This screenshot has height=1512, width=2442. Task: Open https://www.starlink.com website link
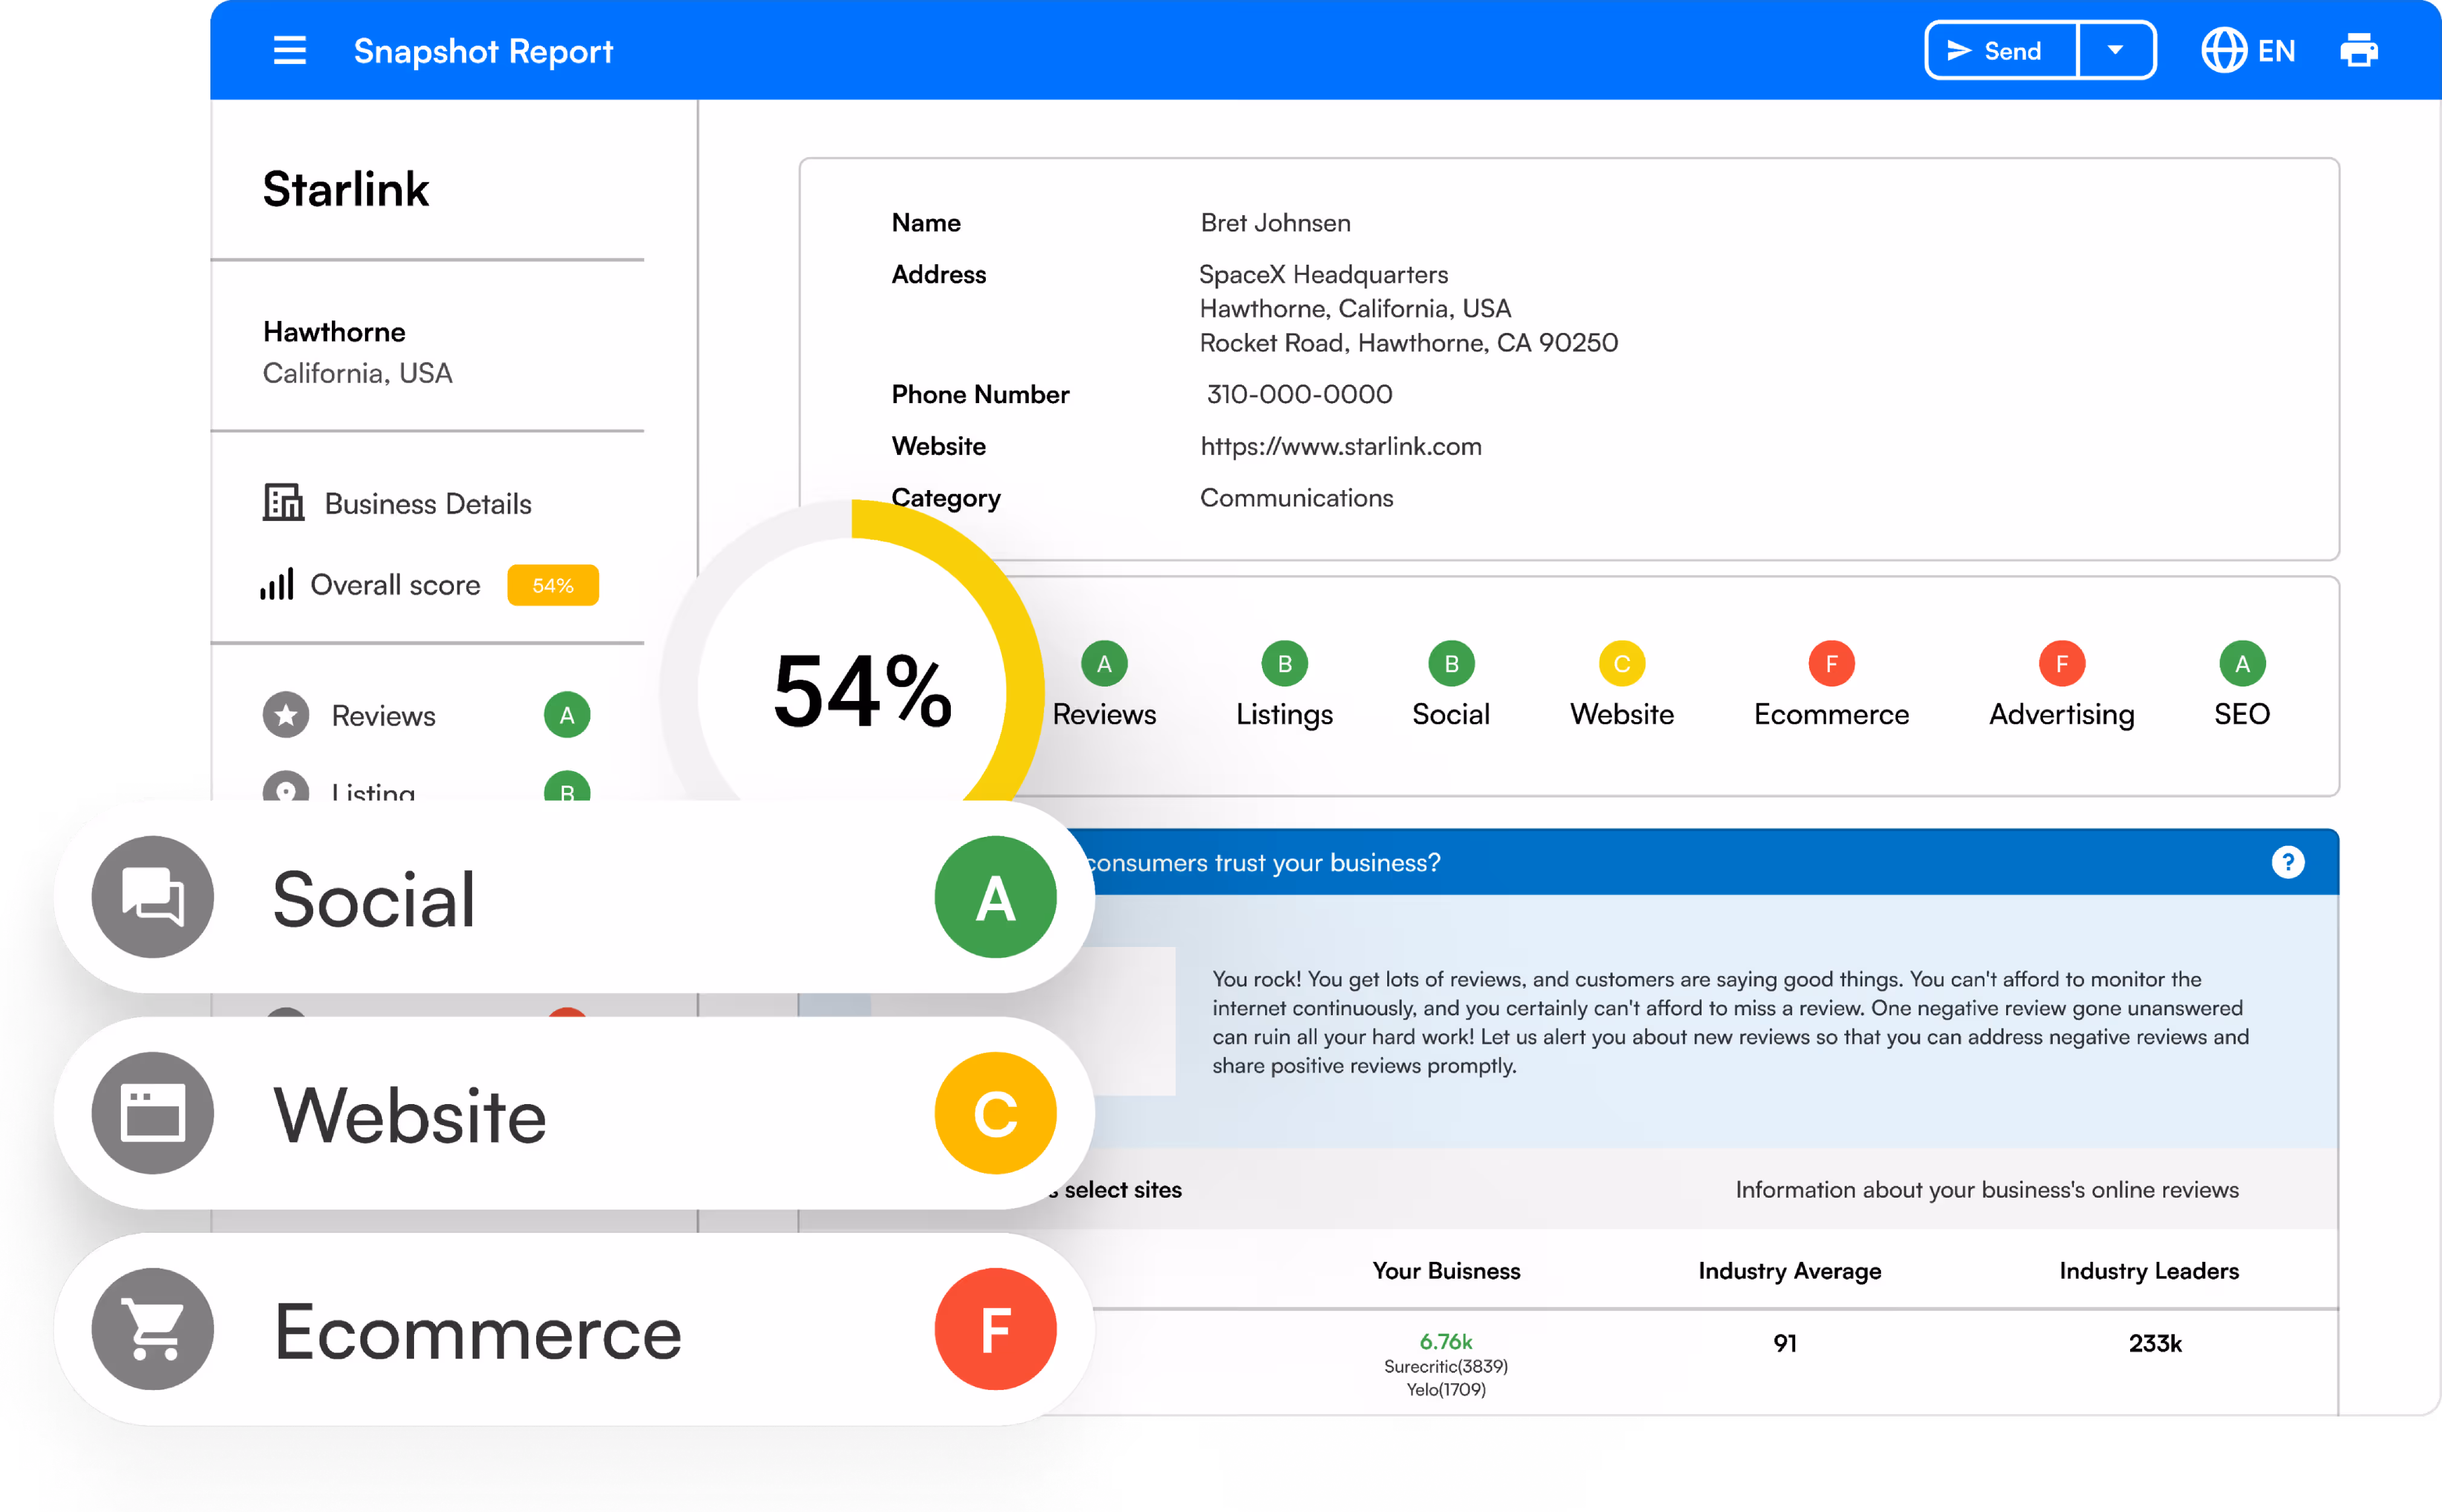[1341, 446]
